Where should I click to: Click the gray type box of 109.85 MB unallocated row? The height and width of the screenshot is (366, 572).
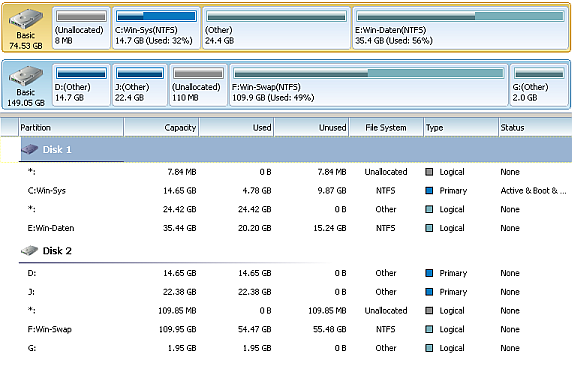click(x=429, y=311)
